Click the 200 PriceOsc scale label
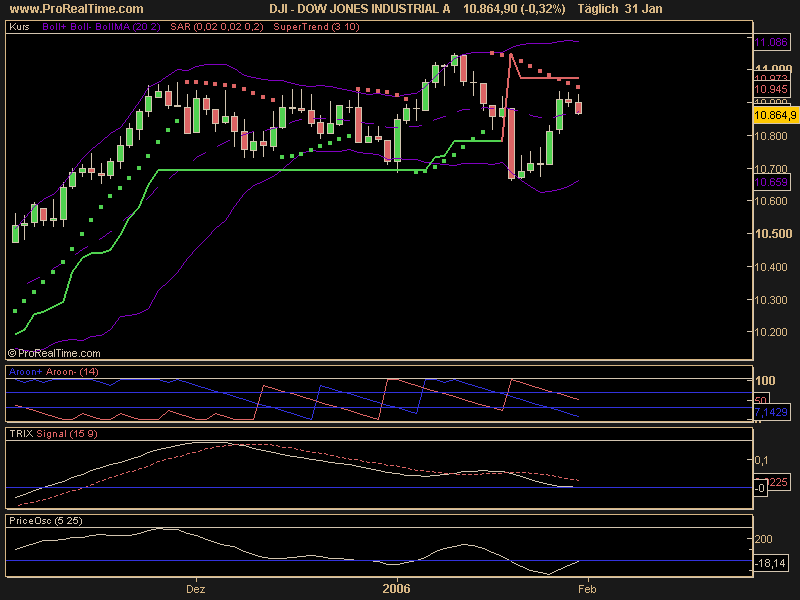 point(763,539)
